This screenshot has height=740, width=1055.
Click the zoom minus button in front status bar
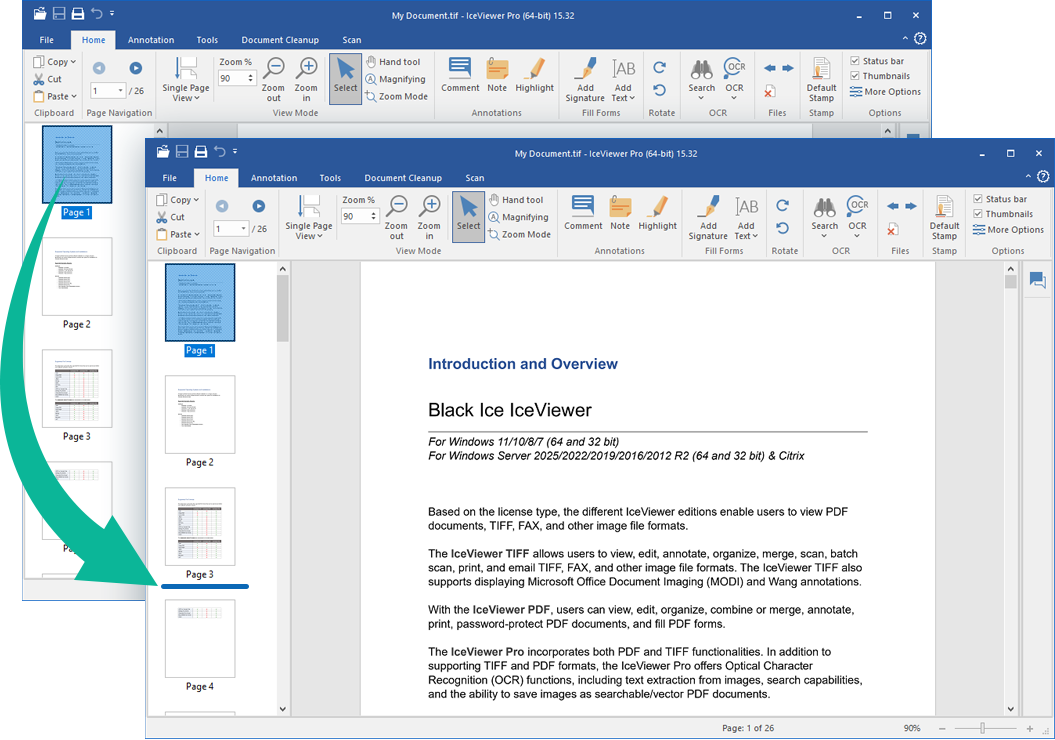pos(942,729)
